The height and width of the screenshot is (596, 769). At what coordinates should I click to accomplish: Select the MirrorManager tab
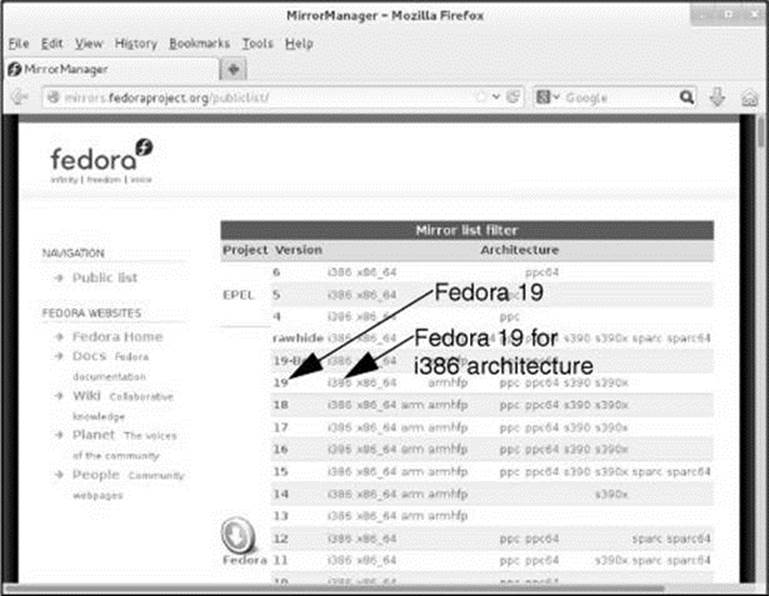[x=110, y=69]
